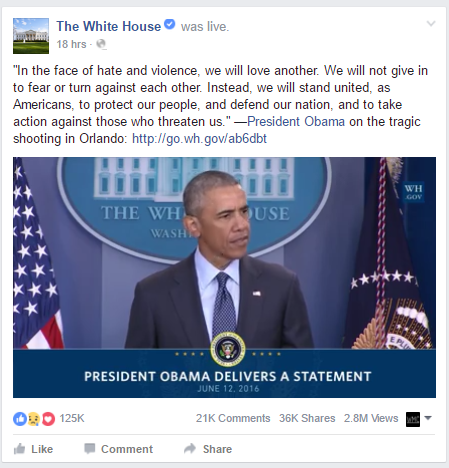The image size is (449, 468).
Task: Click the blue verified badge icon
Action: pyautogui.click(x=170, y=24)
